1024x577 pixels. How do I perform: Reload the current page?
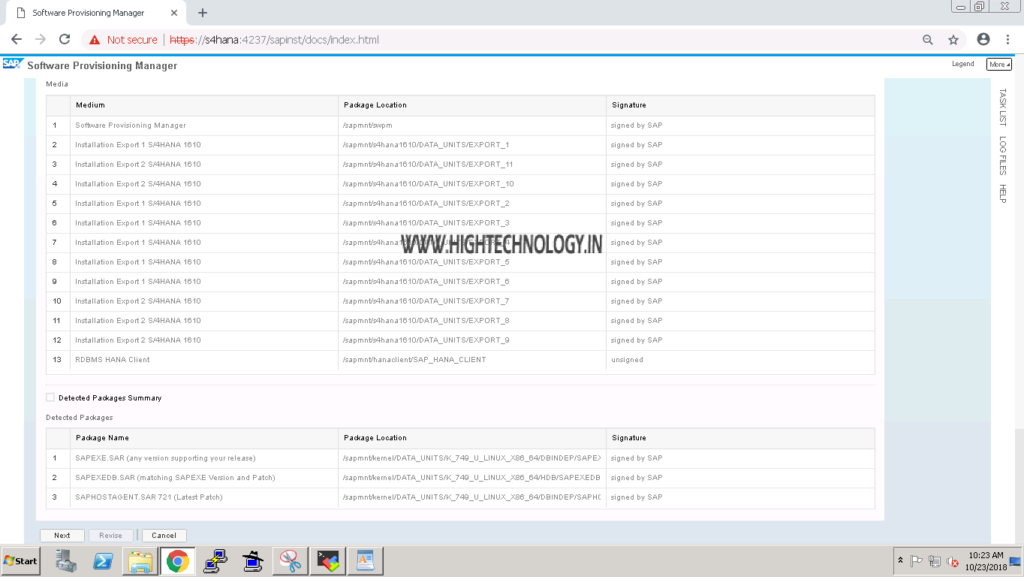65,40
